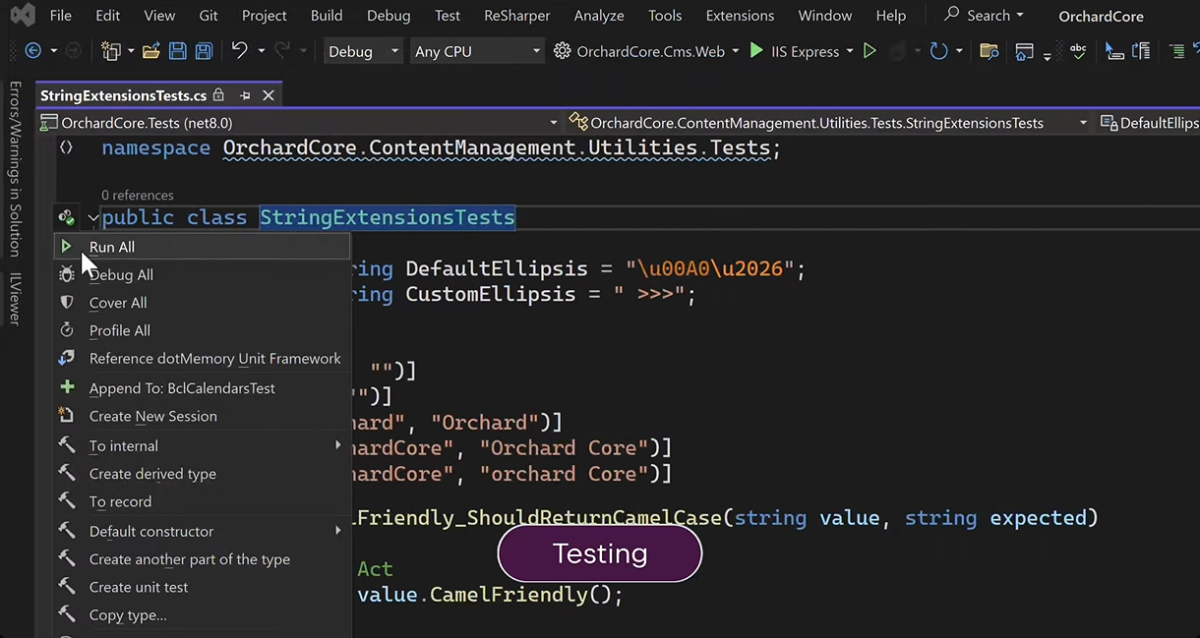Click the Find in Files folder icon

(989, 51)
